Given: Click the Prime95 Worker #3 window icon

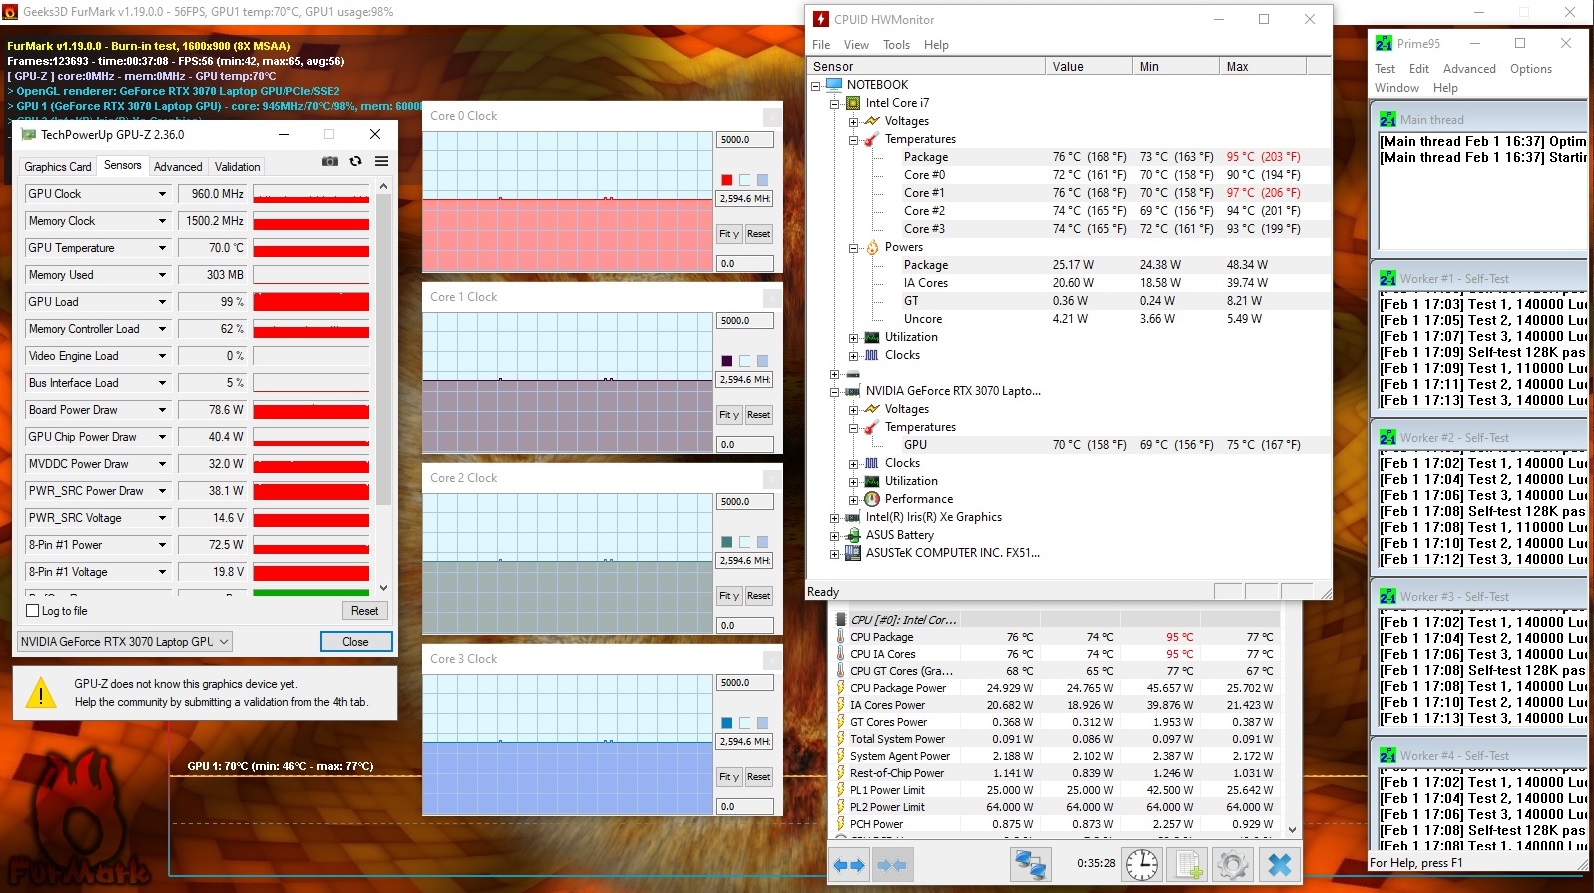Looking at the screenshot, I should (1388, 596).
